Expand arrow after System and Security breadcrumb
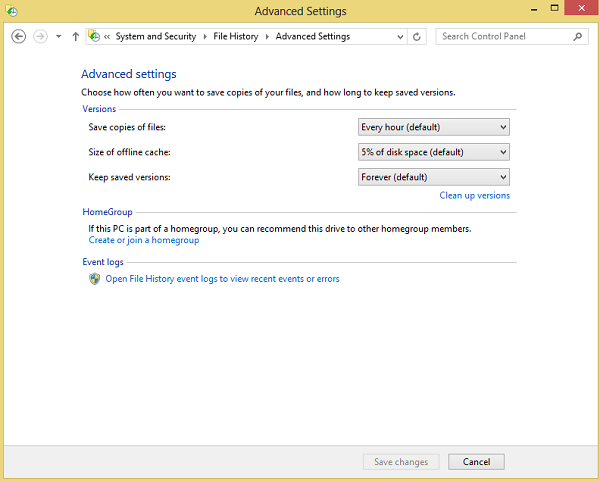This screenshot has height=481, width=600. 205,37
